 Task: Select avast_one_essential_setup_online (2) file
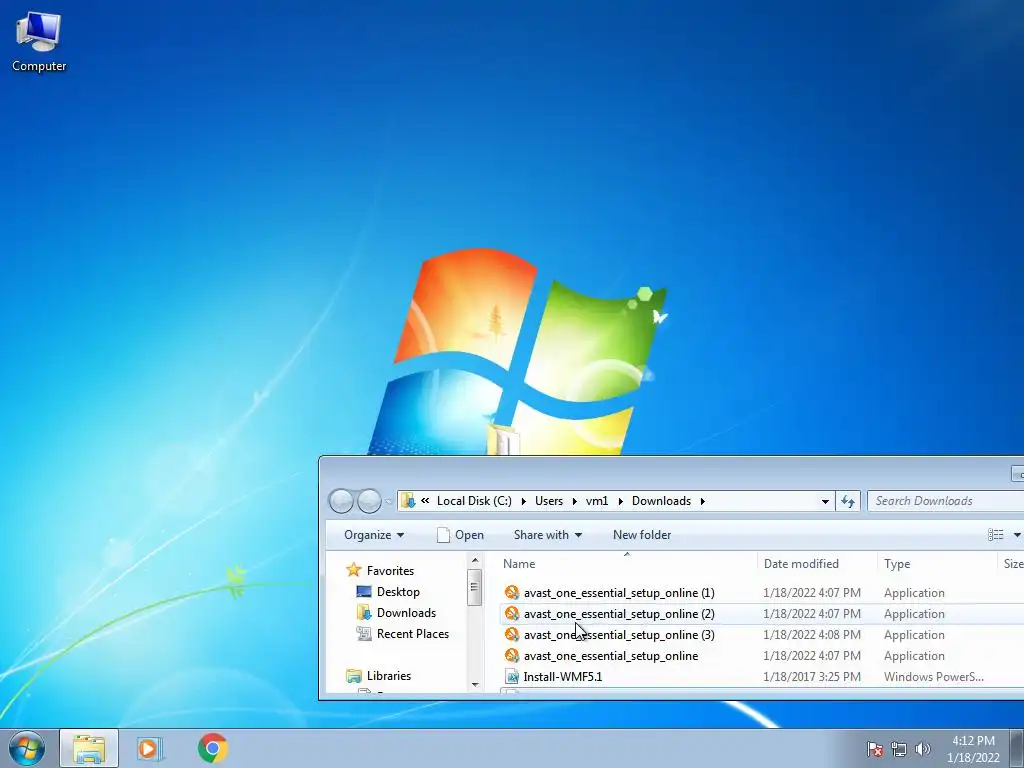point(618,614)
